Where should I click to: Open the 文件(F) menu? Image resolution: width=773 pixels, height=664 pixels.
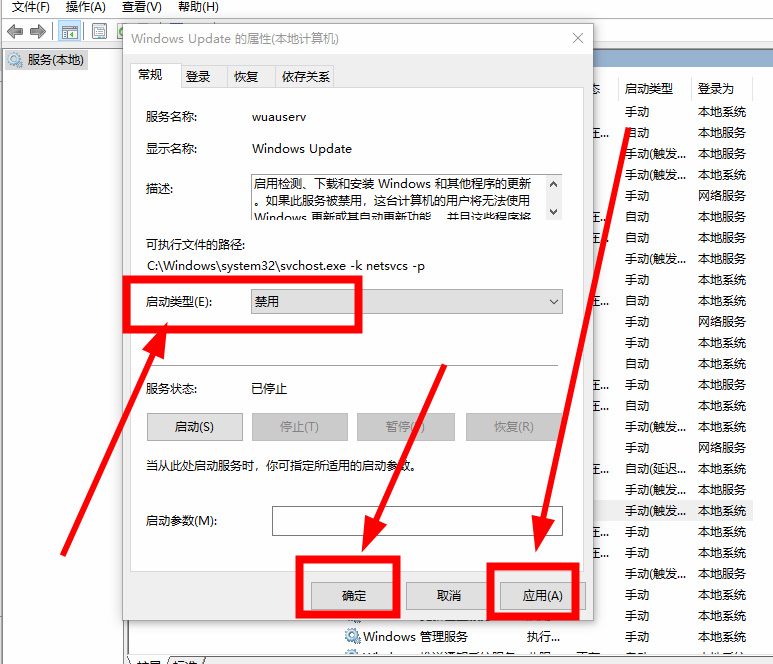point(30,7)
